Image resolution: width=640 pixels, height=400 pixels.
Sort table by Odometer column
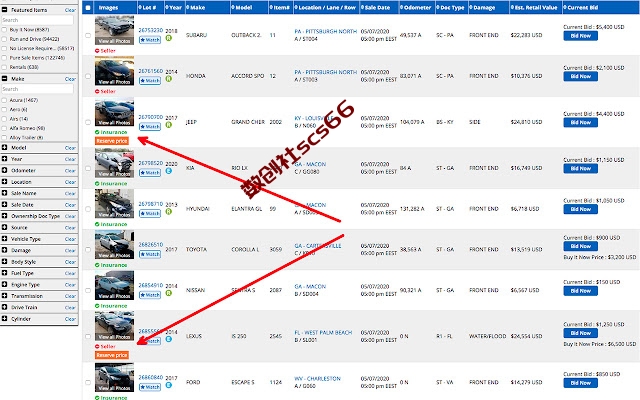(416, 7)
